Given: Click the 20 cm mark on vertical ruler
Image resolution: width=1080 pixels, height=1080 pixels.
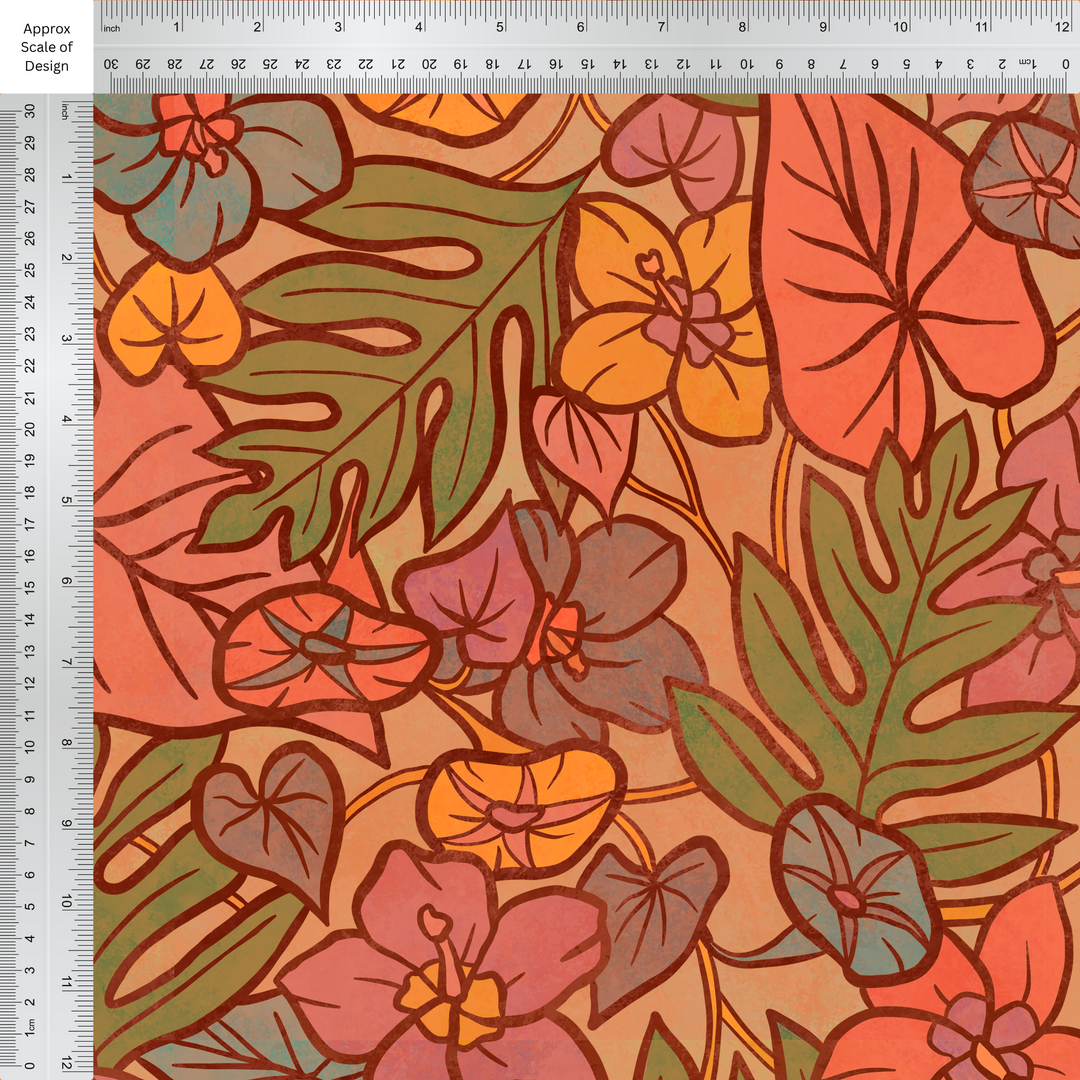Looking at the screenshot, I should (30, 429).
